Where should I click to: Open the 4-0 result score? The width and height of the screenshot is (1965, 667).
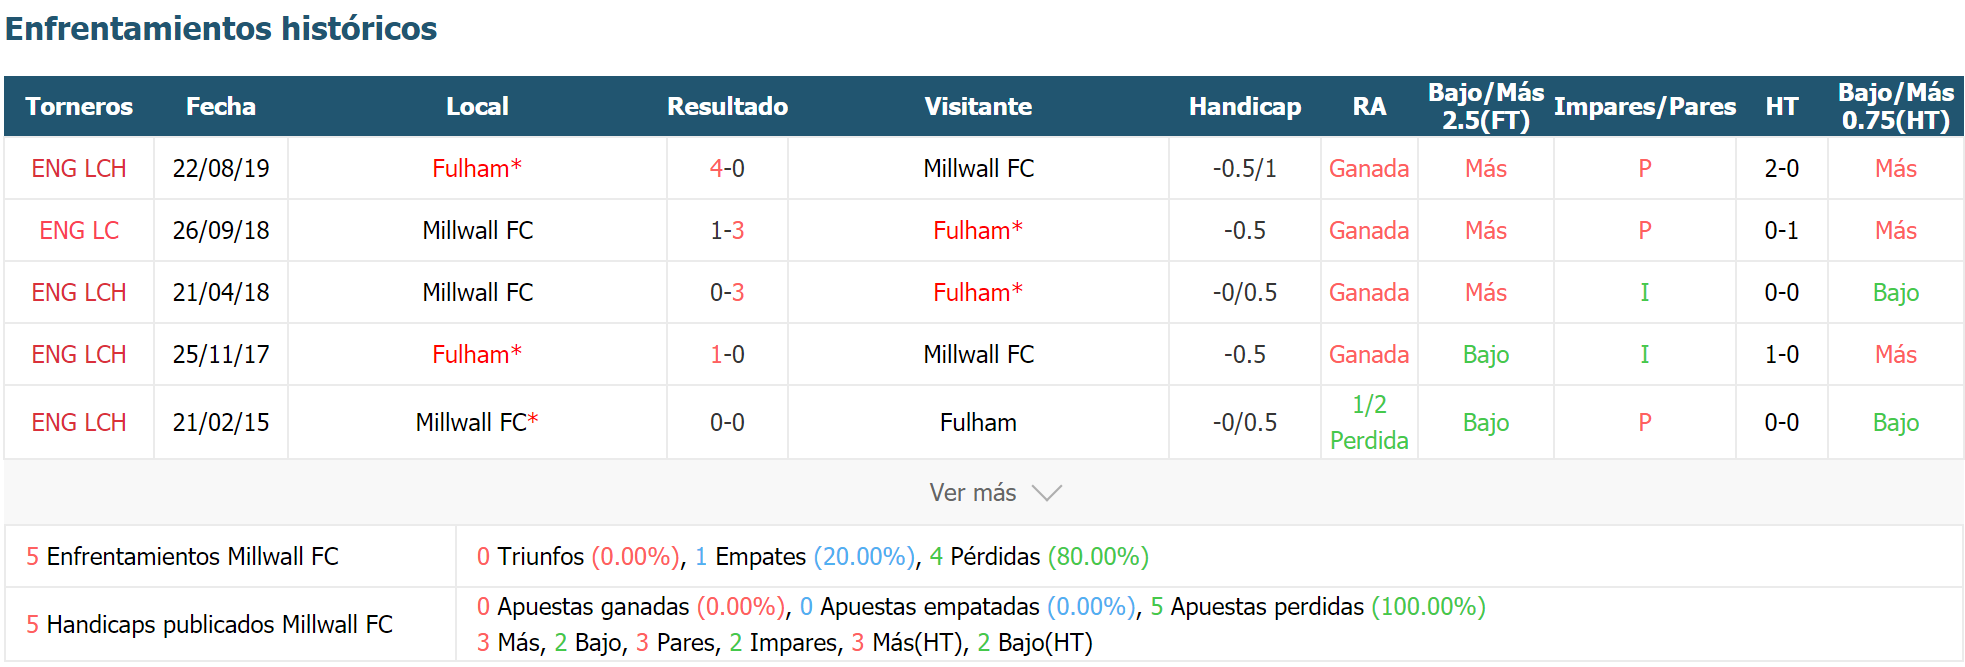click(727, 168)
